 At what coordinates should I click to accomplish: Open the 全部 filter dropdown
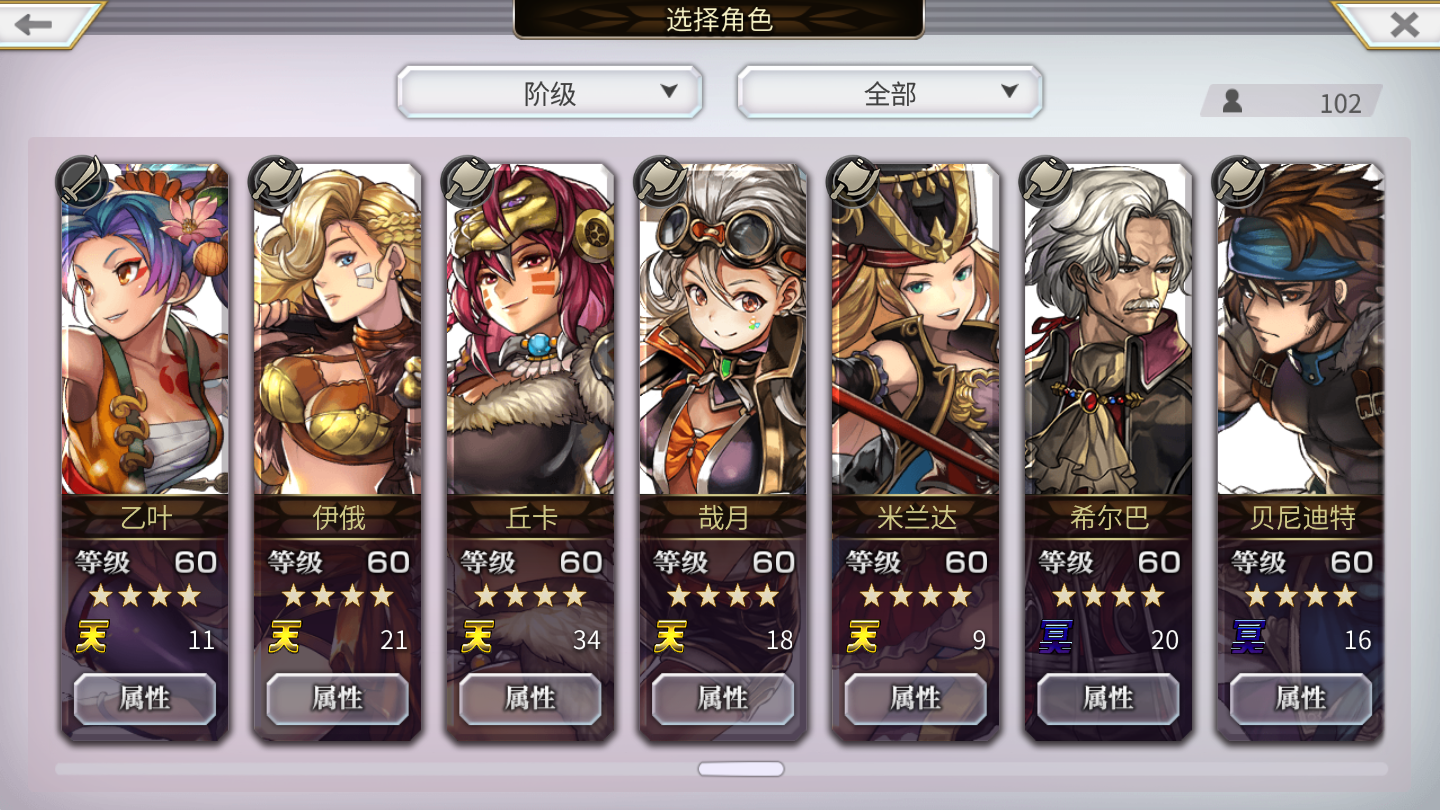pyautogui.click(x=890, y=93)
